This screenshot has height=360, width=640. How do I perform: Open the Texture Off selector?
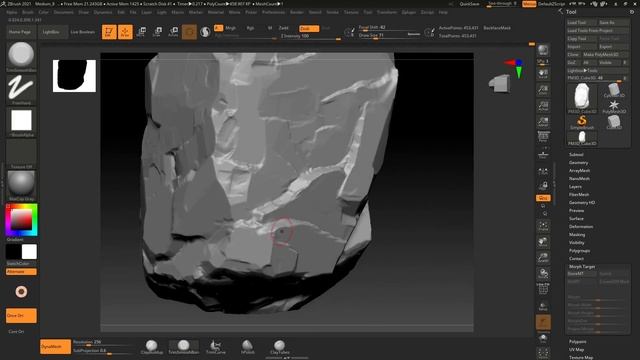pyautogui.click(x=21, y=154)
